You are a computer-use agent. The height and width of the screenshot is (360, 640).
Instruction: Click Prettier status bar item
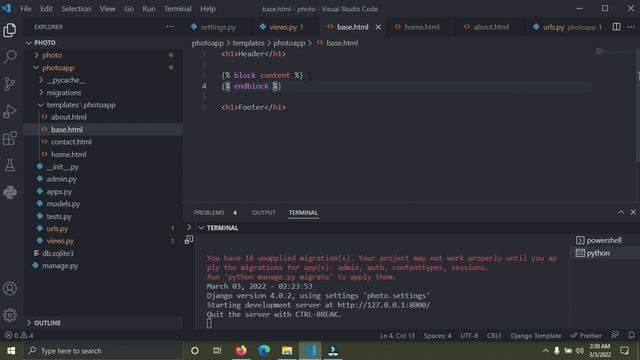tap(586, 336)
